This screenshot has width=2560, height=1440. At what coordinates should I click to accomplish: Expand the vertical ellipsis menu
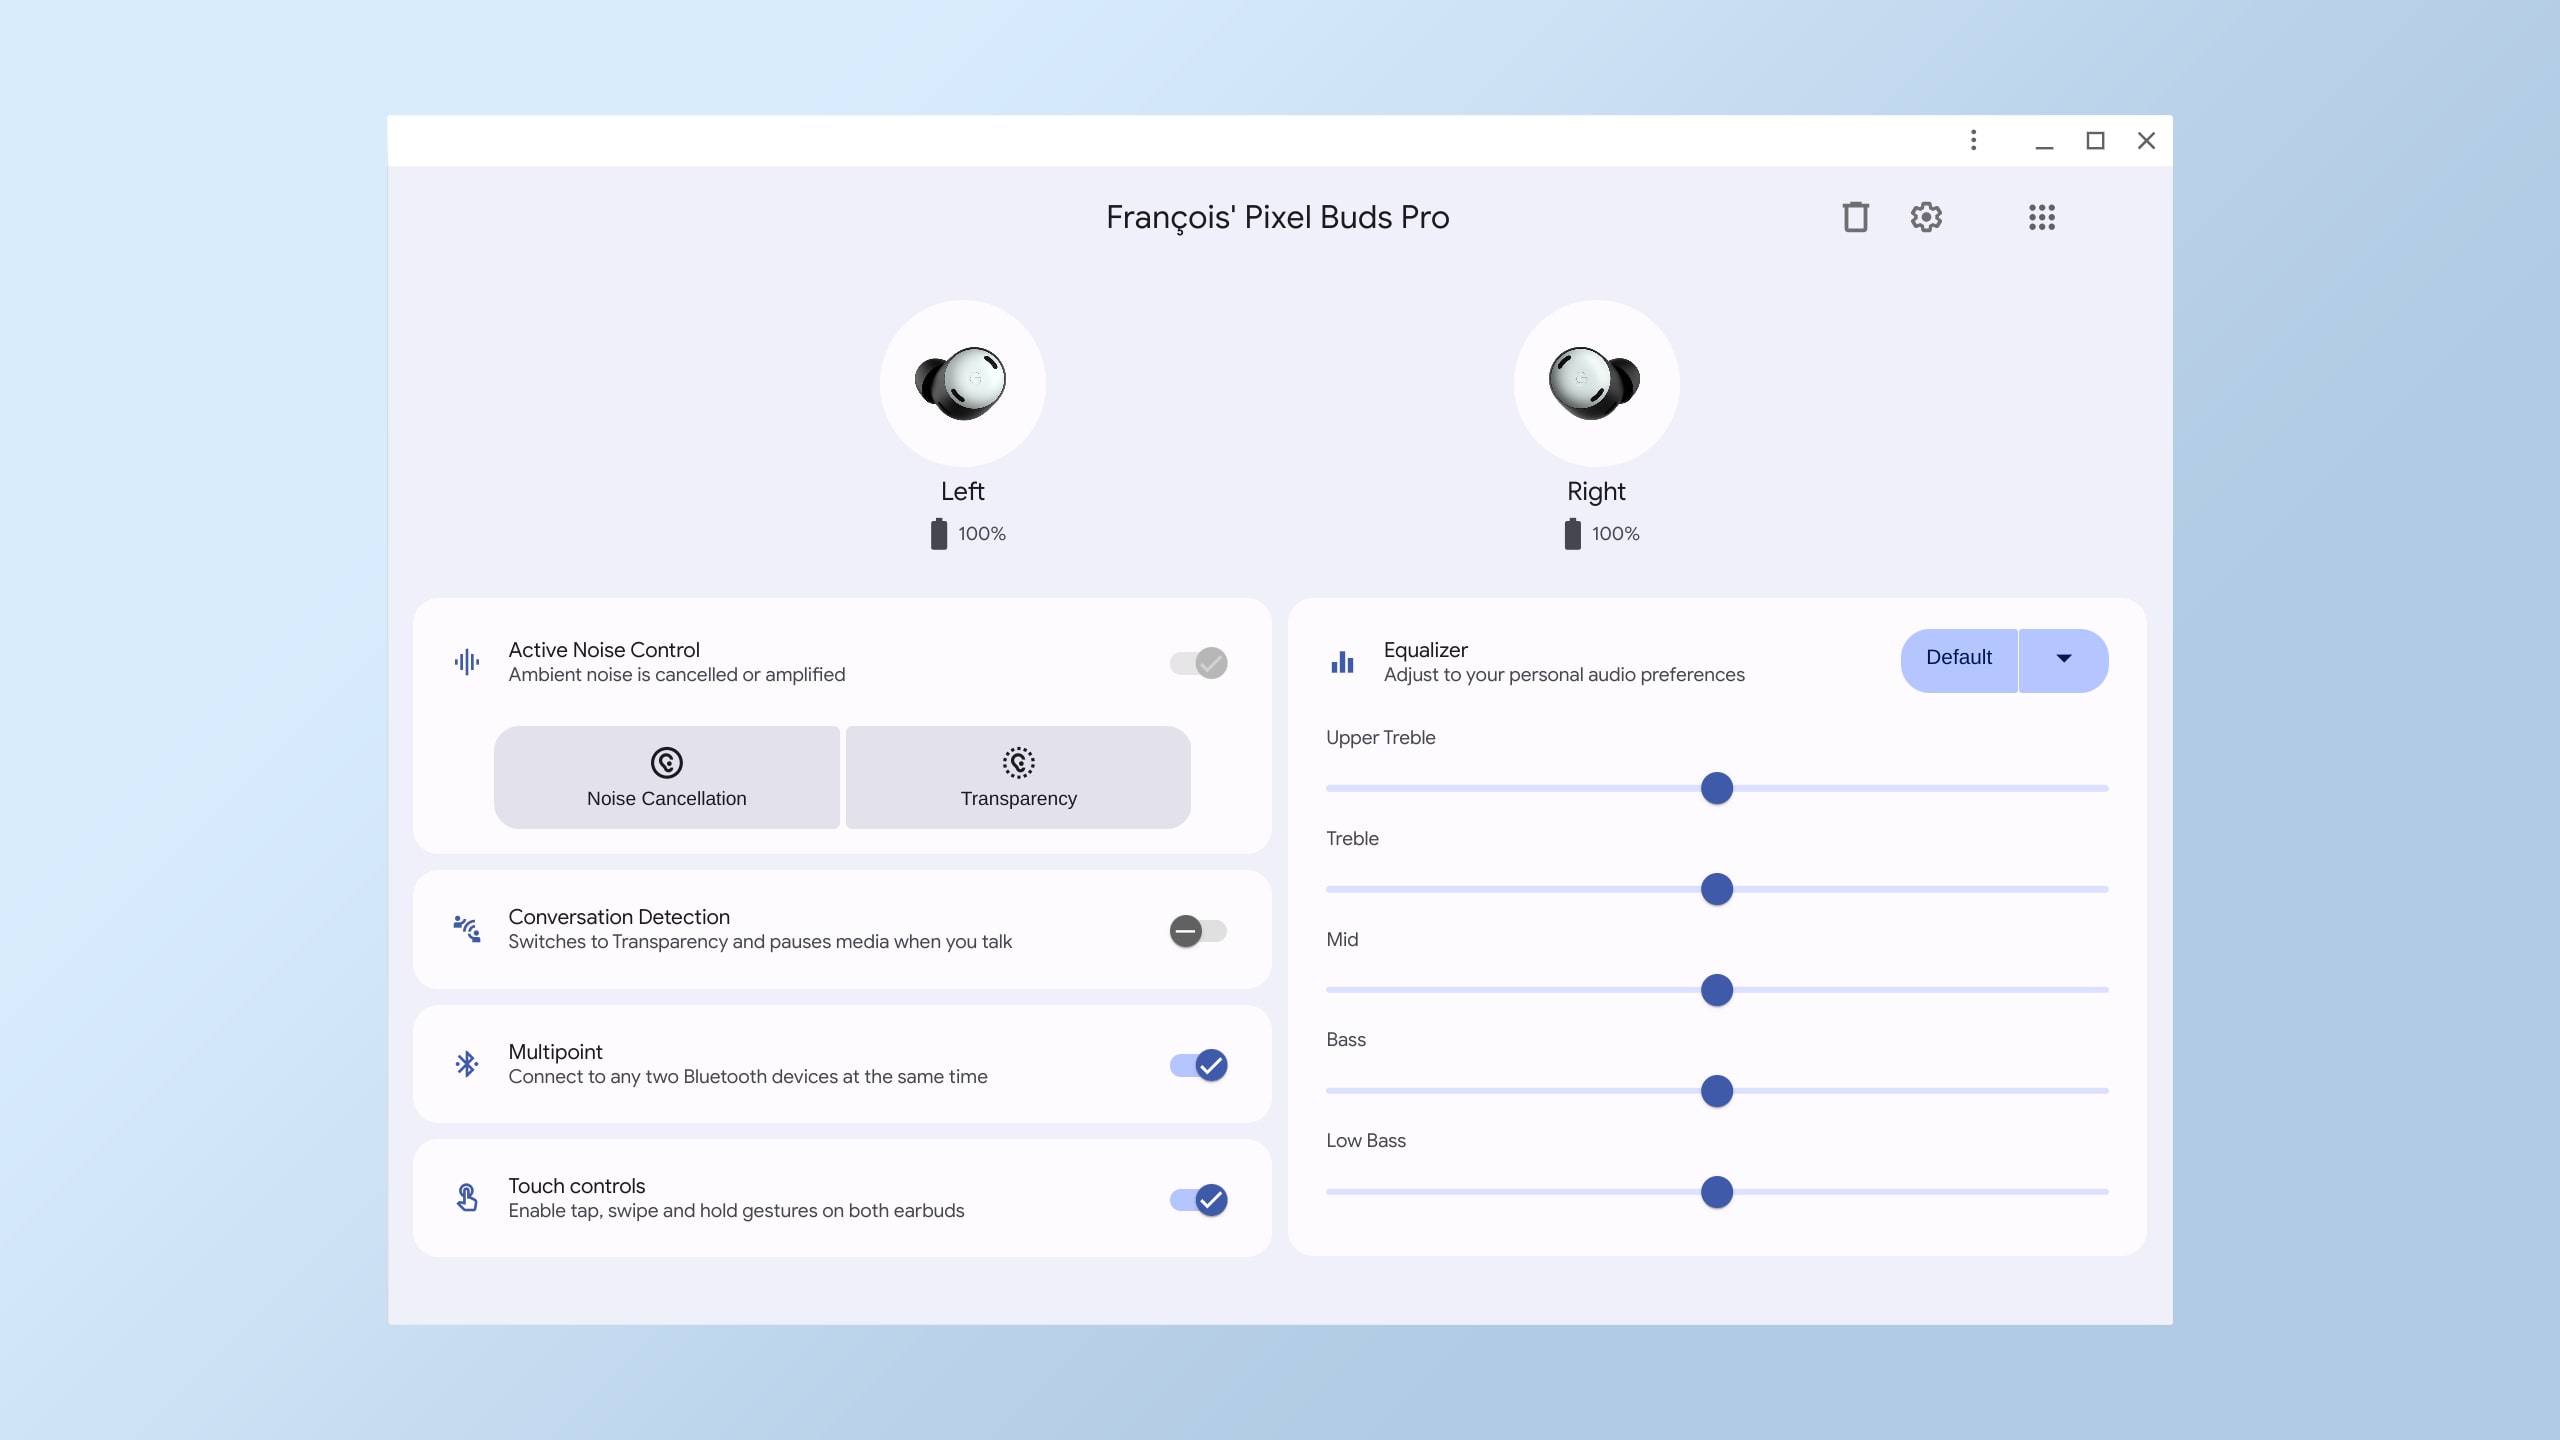1973,141
